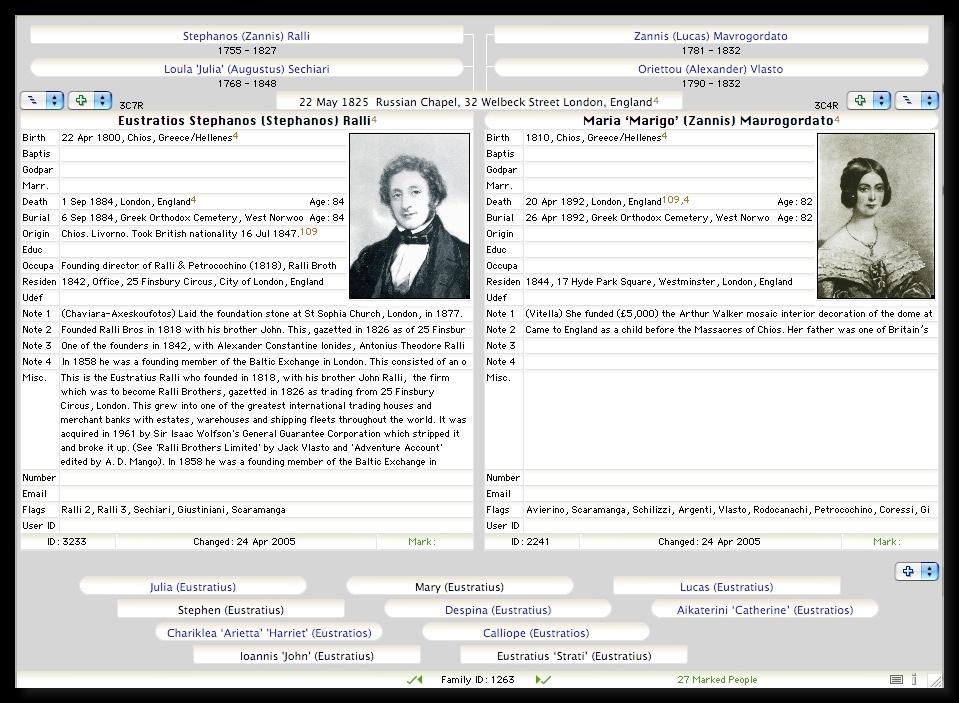Go to next marked person arrow

[543, 680]
